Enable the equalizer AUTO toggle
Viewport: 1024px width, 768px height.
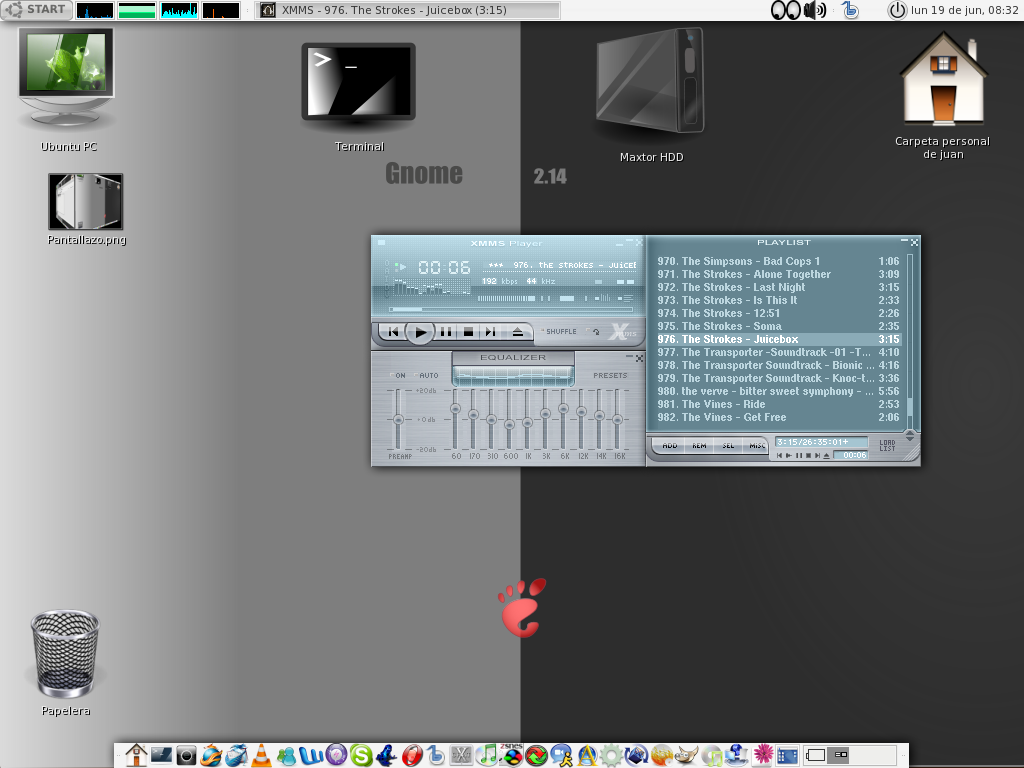[426, 376]
